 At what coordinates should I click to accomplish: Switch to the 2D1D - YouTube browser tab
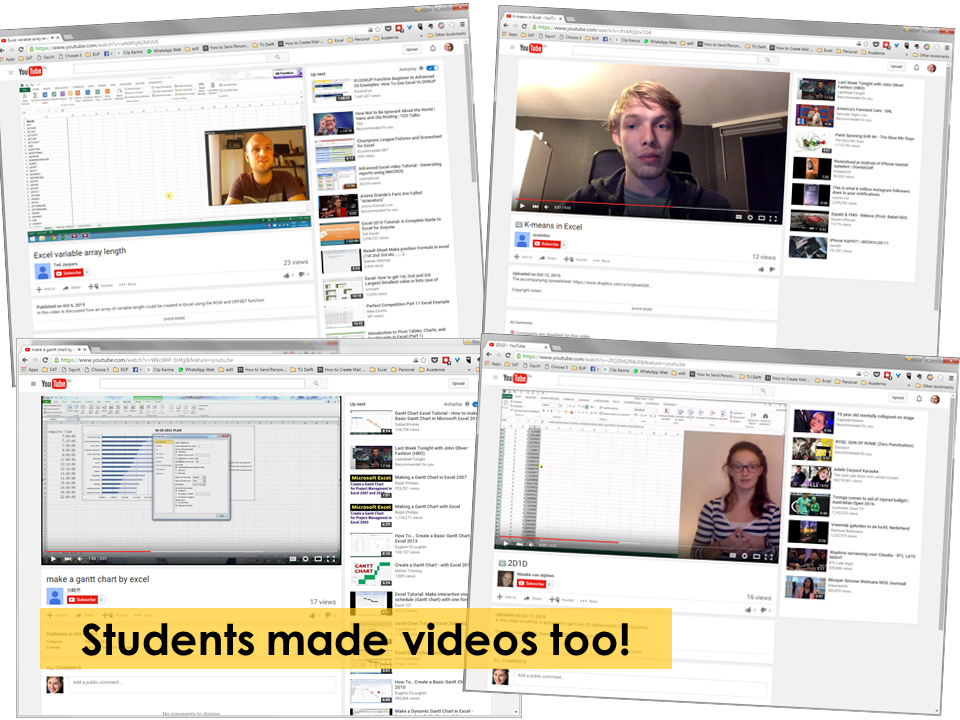pos(510,345)
